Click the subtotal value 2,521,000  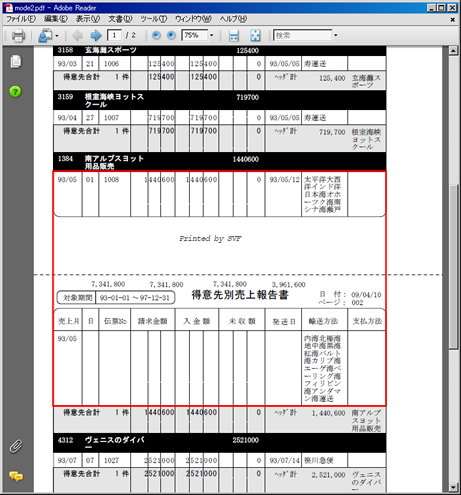[x=329, y=475]
